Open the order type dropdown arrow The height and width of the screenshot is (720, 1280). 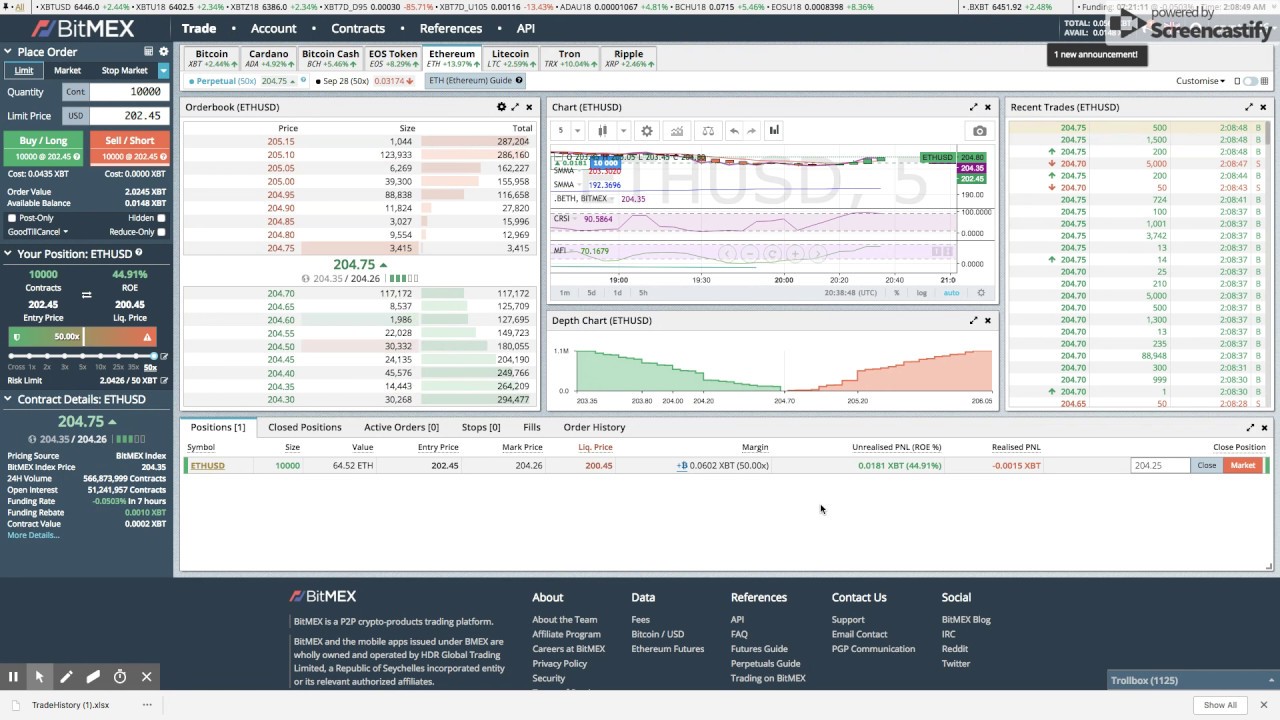pos(163,71)
